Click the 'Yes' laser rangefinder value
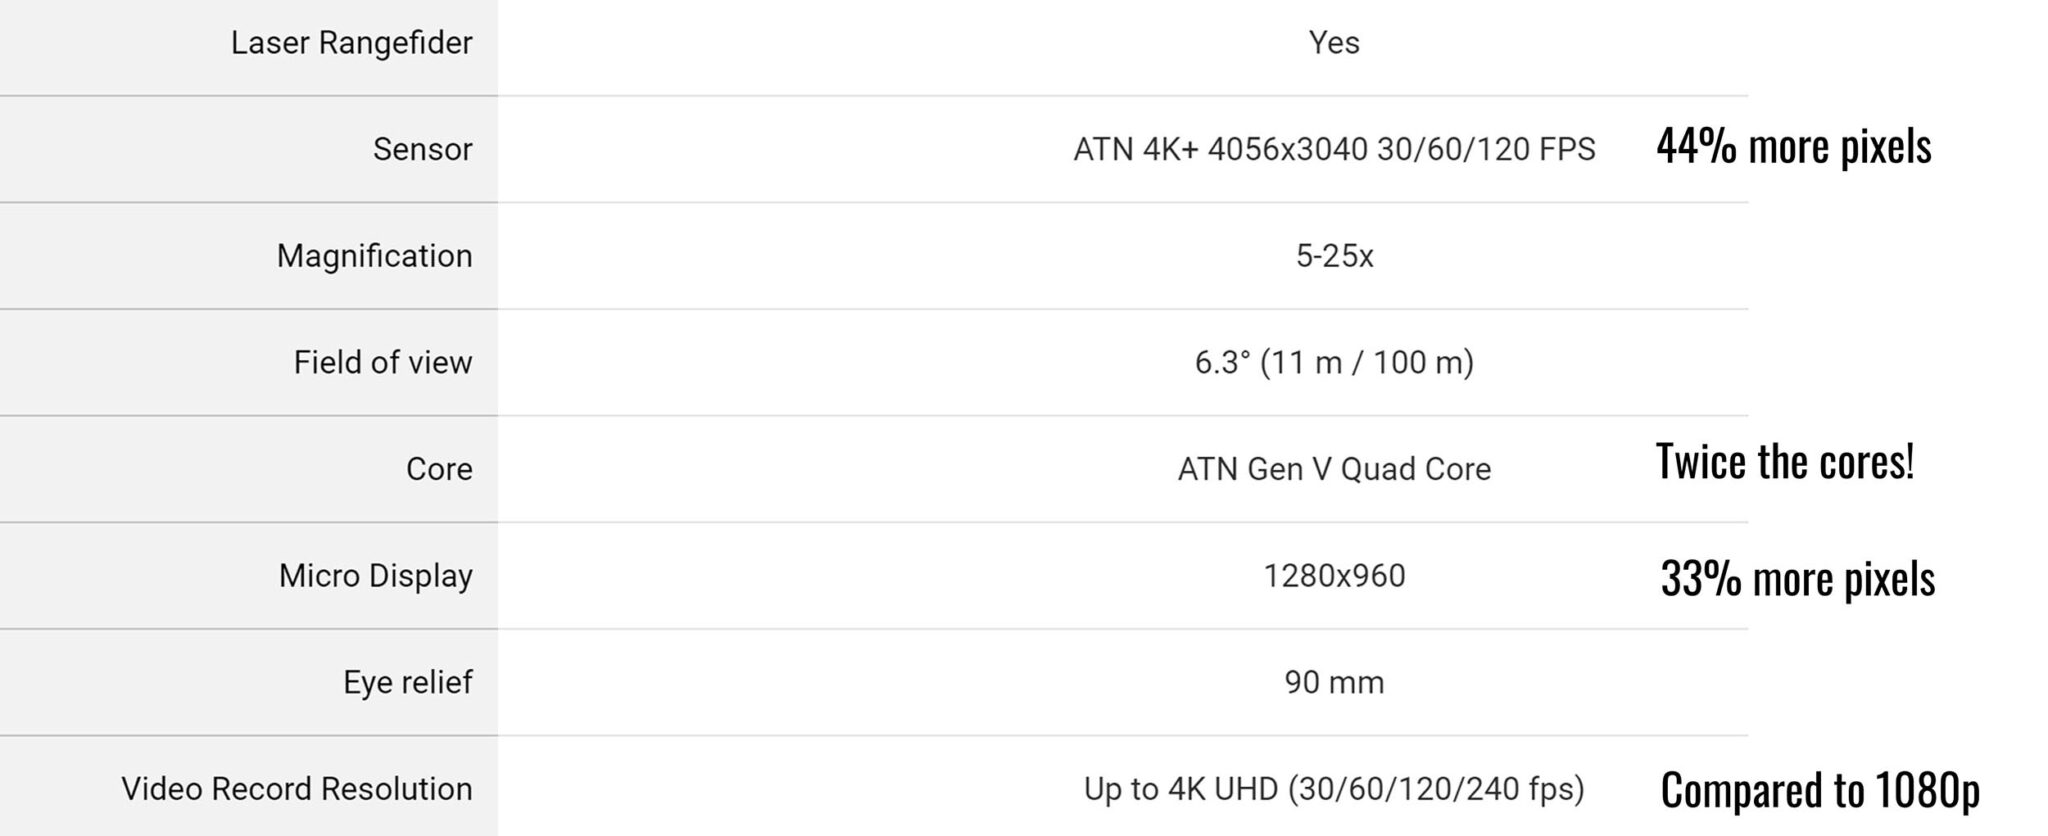 tap(1334, 43)
